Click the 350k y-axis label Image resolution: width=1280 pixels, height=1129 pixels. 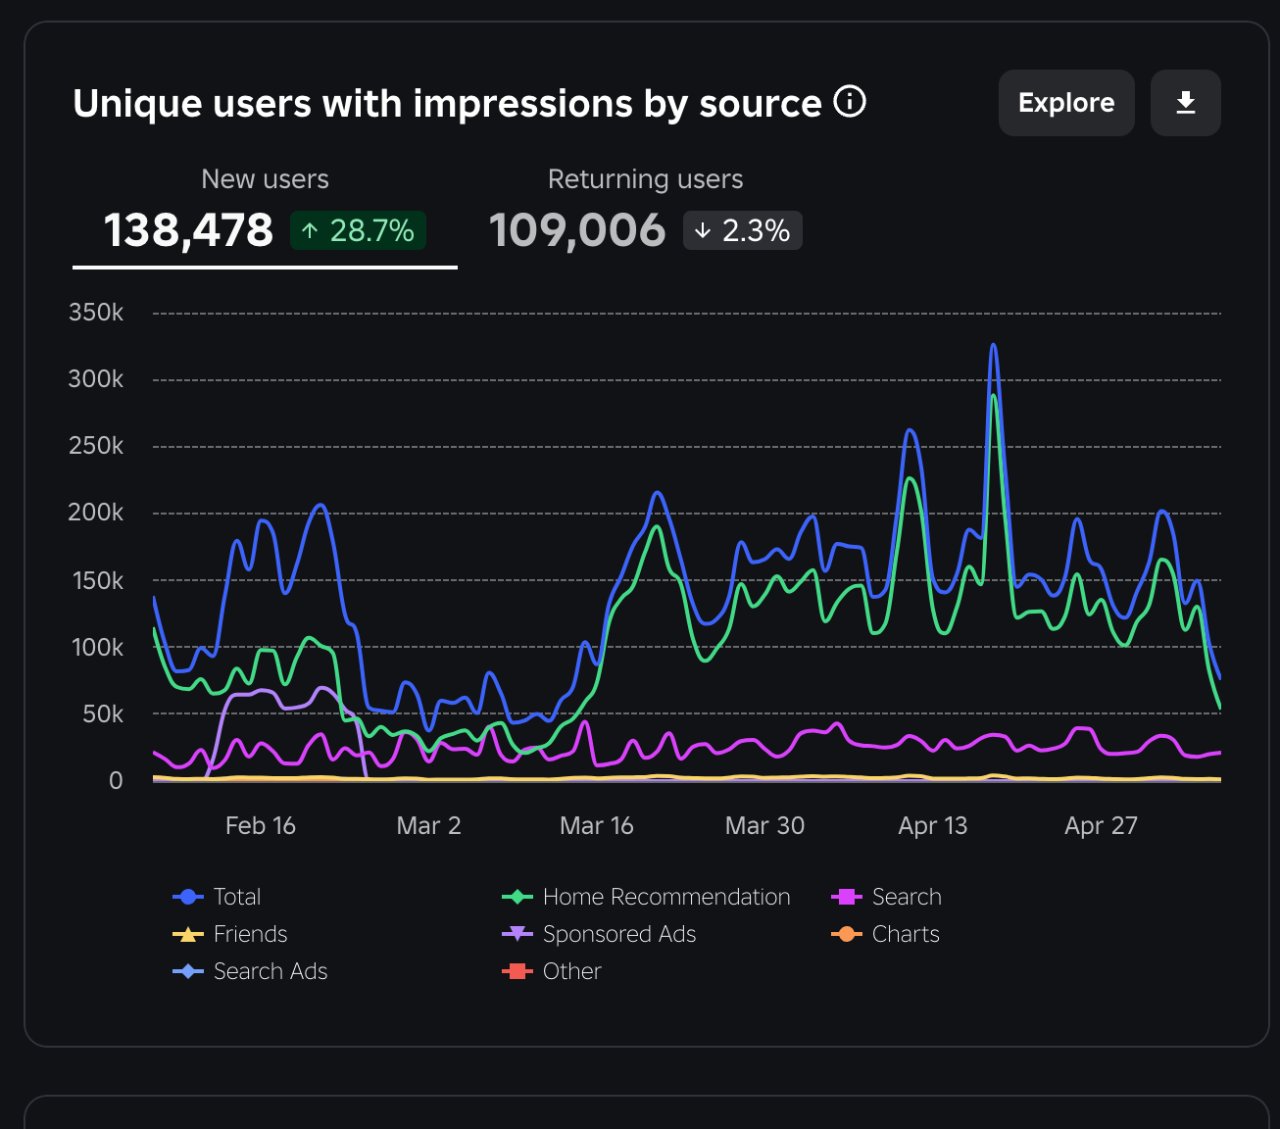(96, 313)
